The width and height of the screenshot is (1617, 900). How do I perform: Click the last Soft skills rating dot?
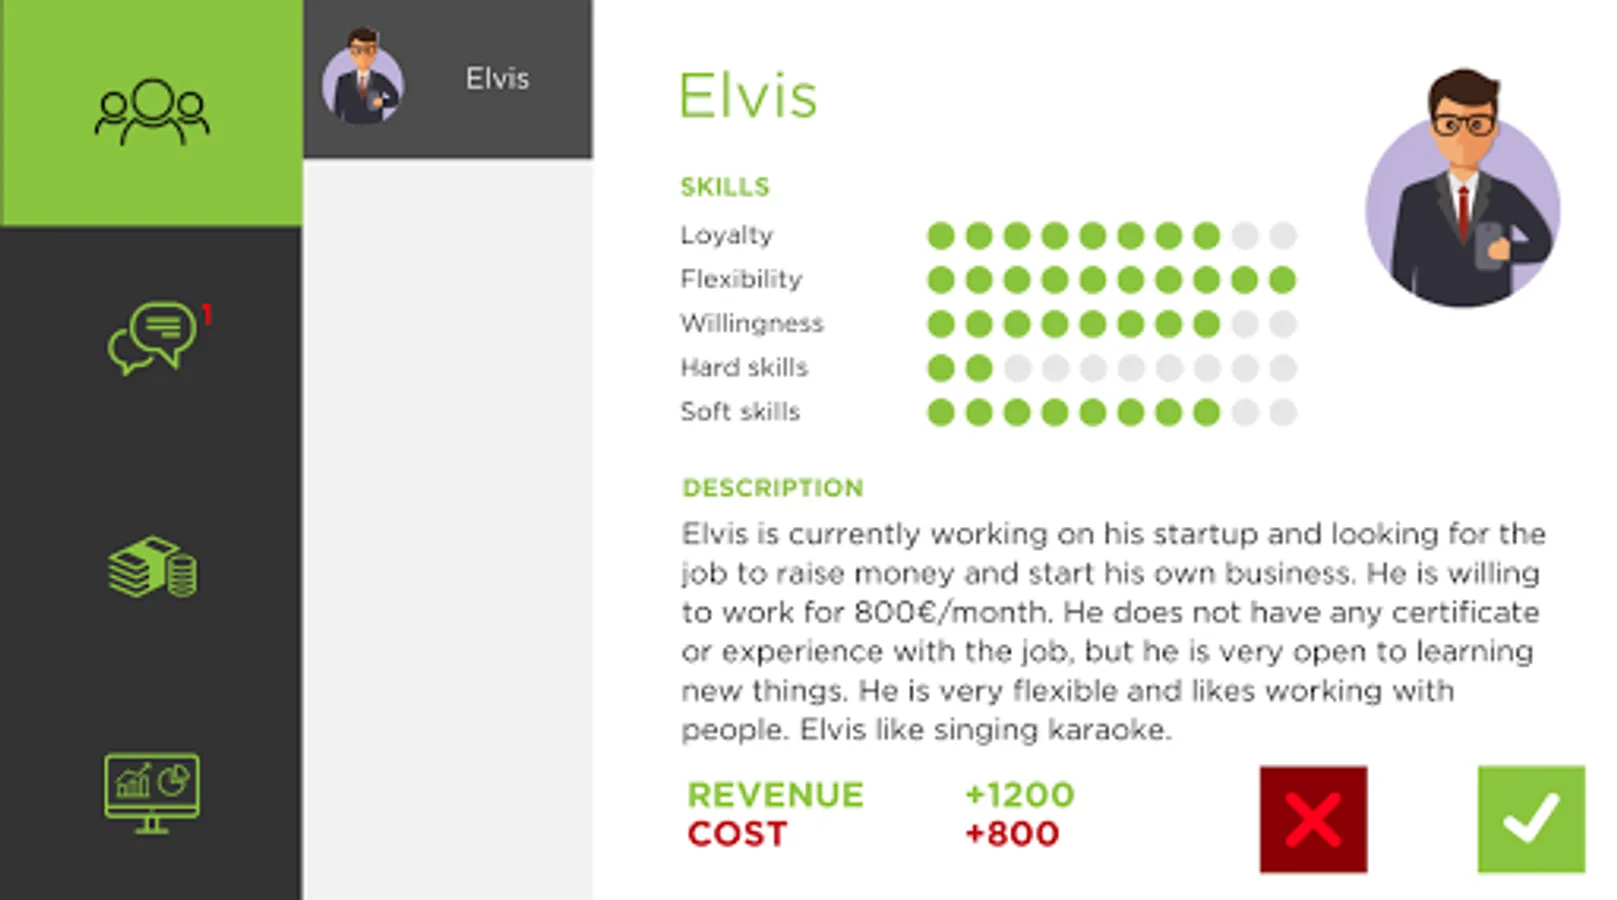click(x=1283, y=412)
